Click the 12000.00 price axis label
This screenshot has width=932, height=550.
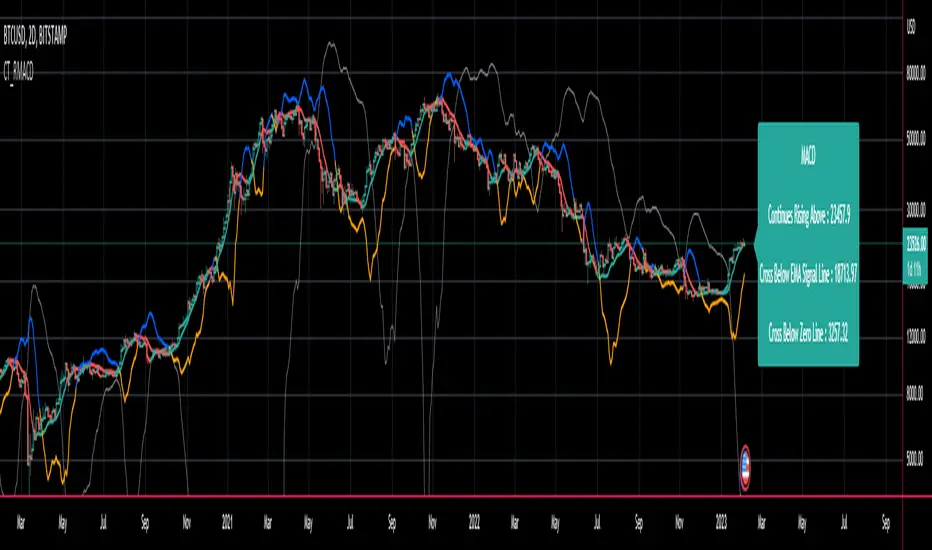pos(916,337)
